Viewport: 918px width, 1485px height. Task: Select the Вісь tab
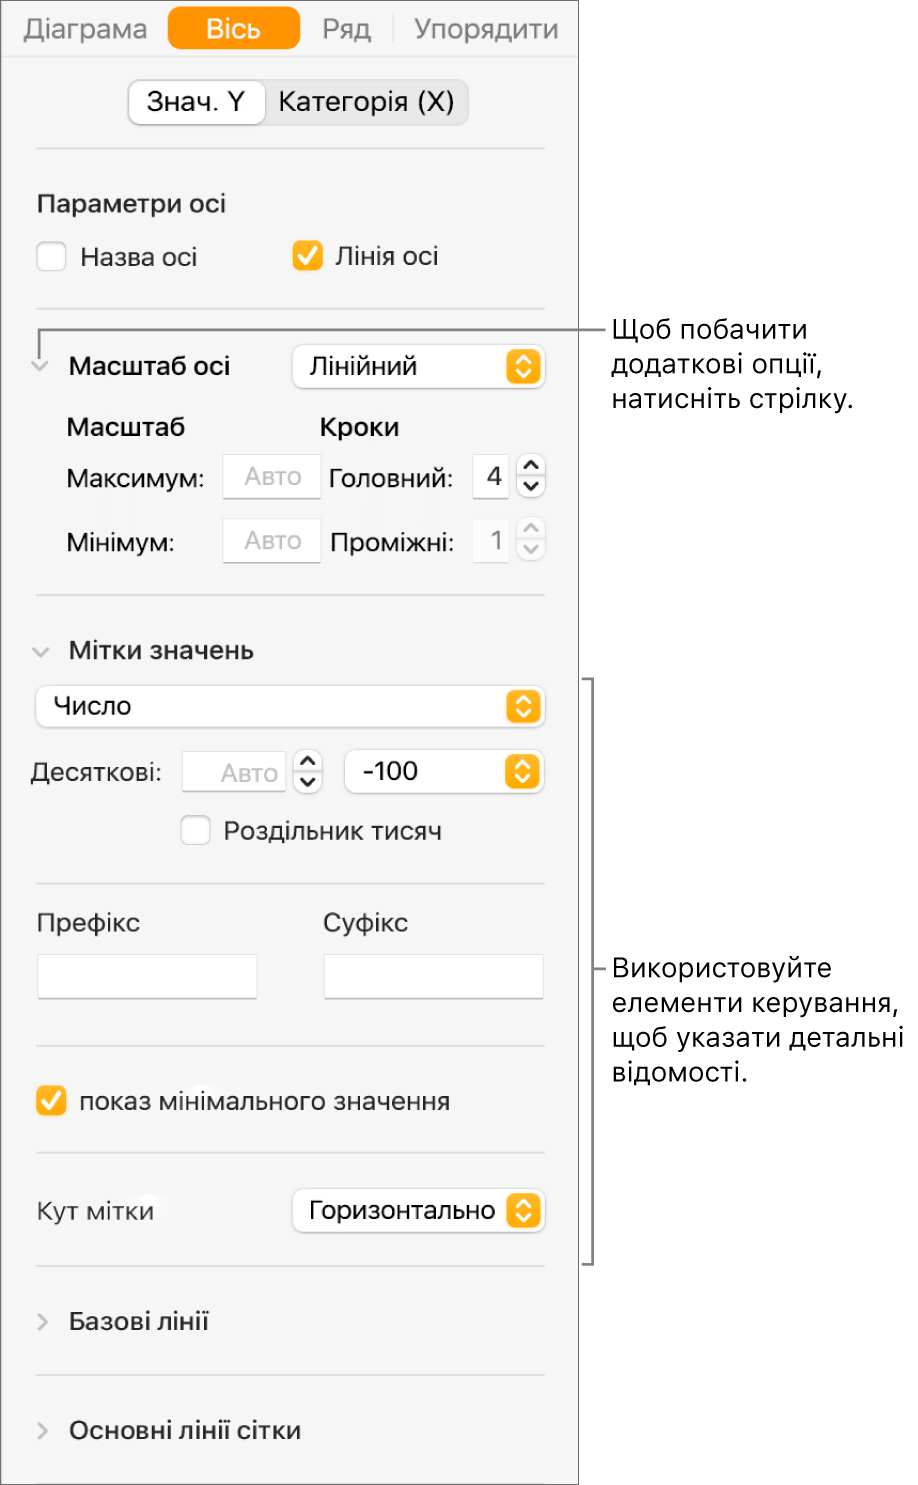click(233, 28)
